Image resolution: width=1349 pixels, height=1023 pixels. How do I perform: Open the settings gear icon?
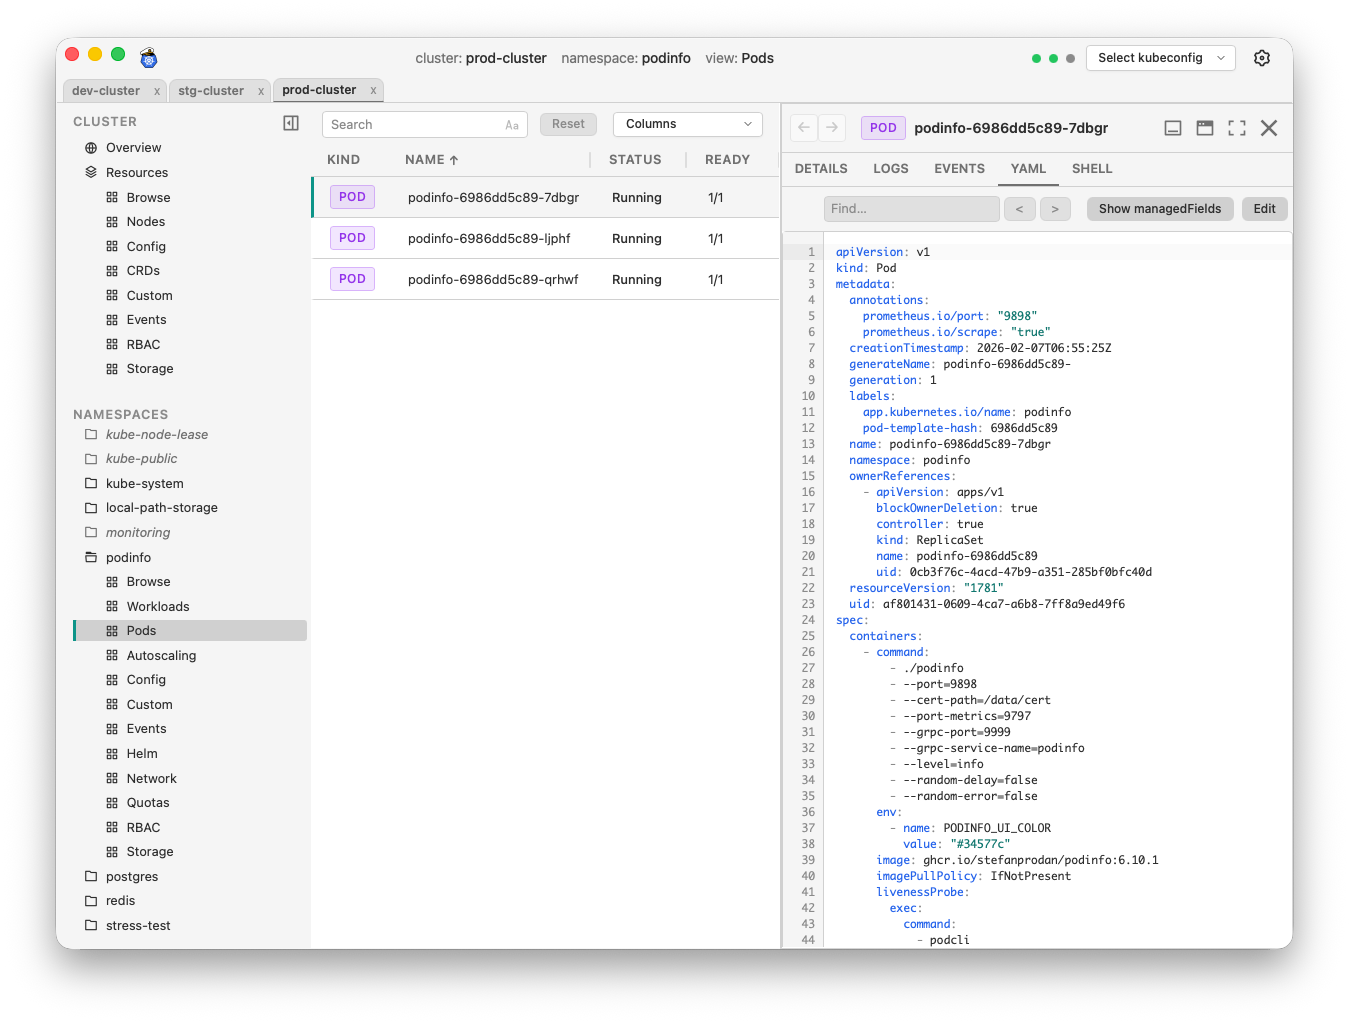point(1262,58)
